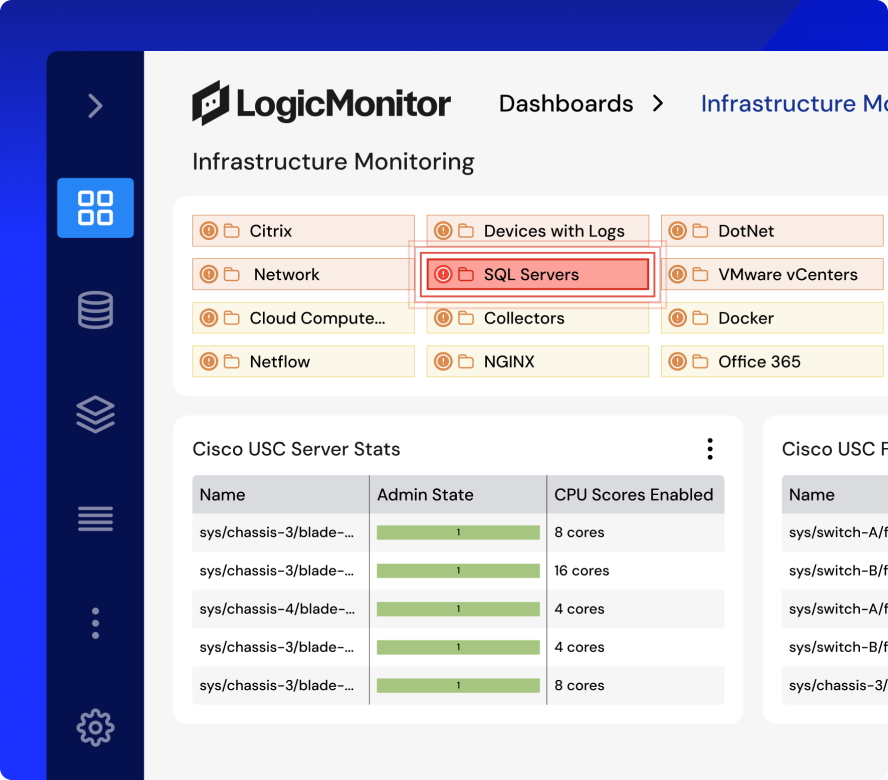The height and width of the screenshot is (780, 888).
Task: Select the red SQL Servers tile
Action: (537, 274)
